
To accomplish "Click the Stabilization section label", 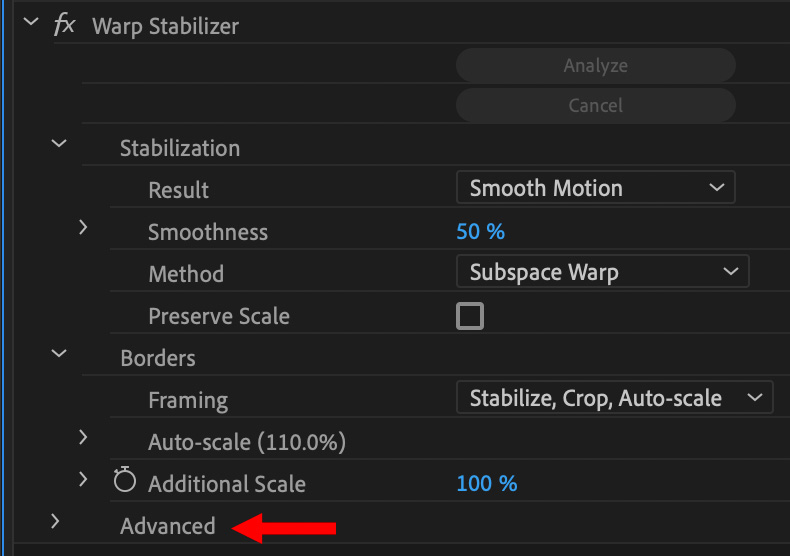I will [180, 148].
